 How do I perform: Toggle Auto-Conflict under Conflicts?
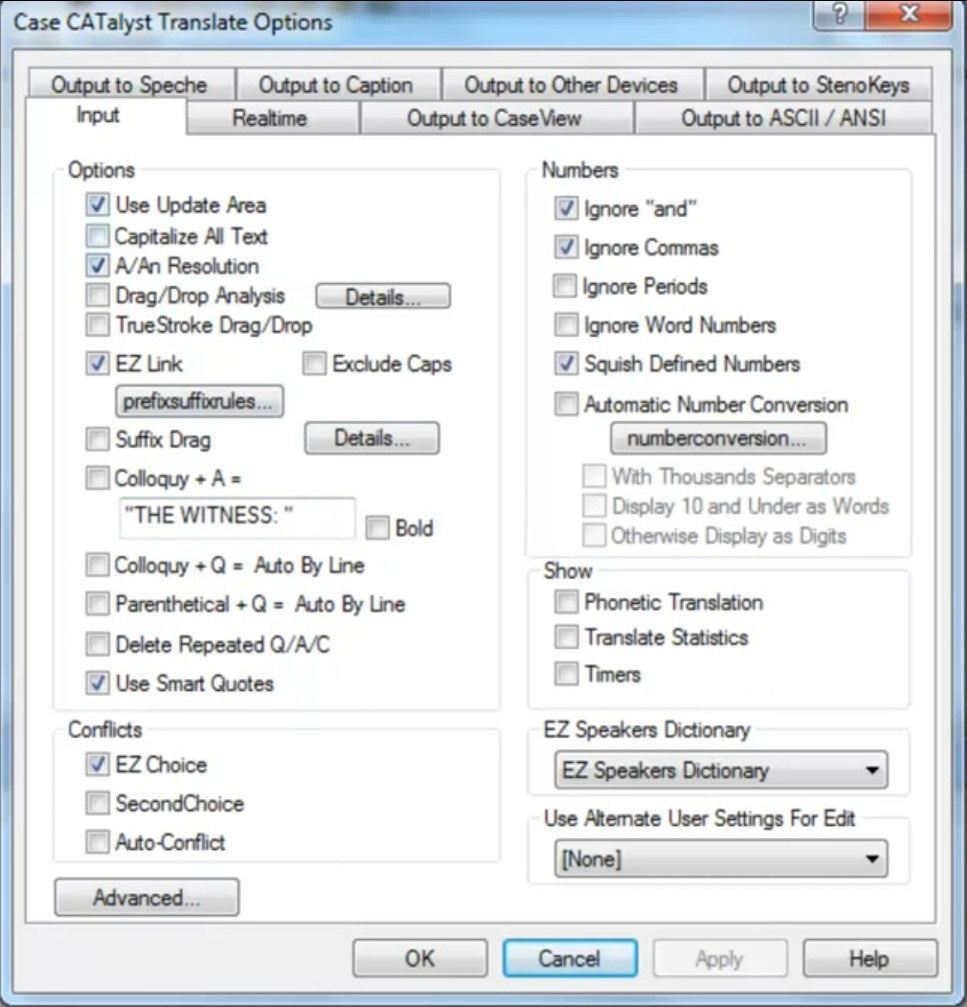(x=97, y=842)
